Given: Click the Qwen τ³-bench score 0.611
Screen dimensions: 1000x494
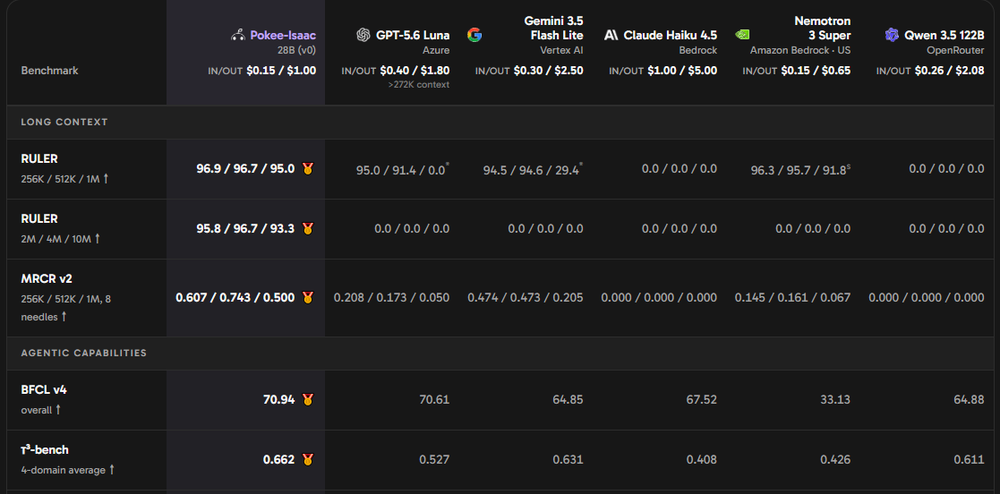Looking at the screenshot, I should (969, 459).
